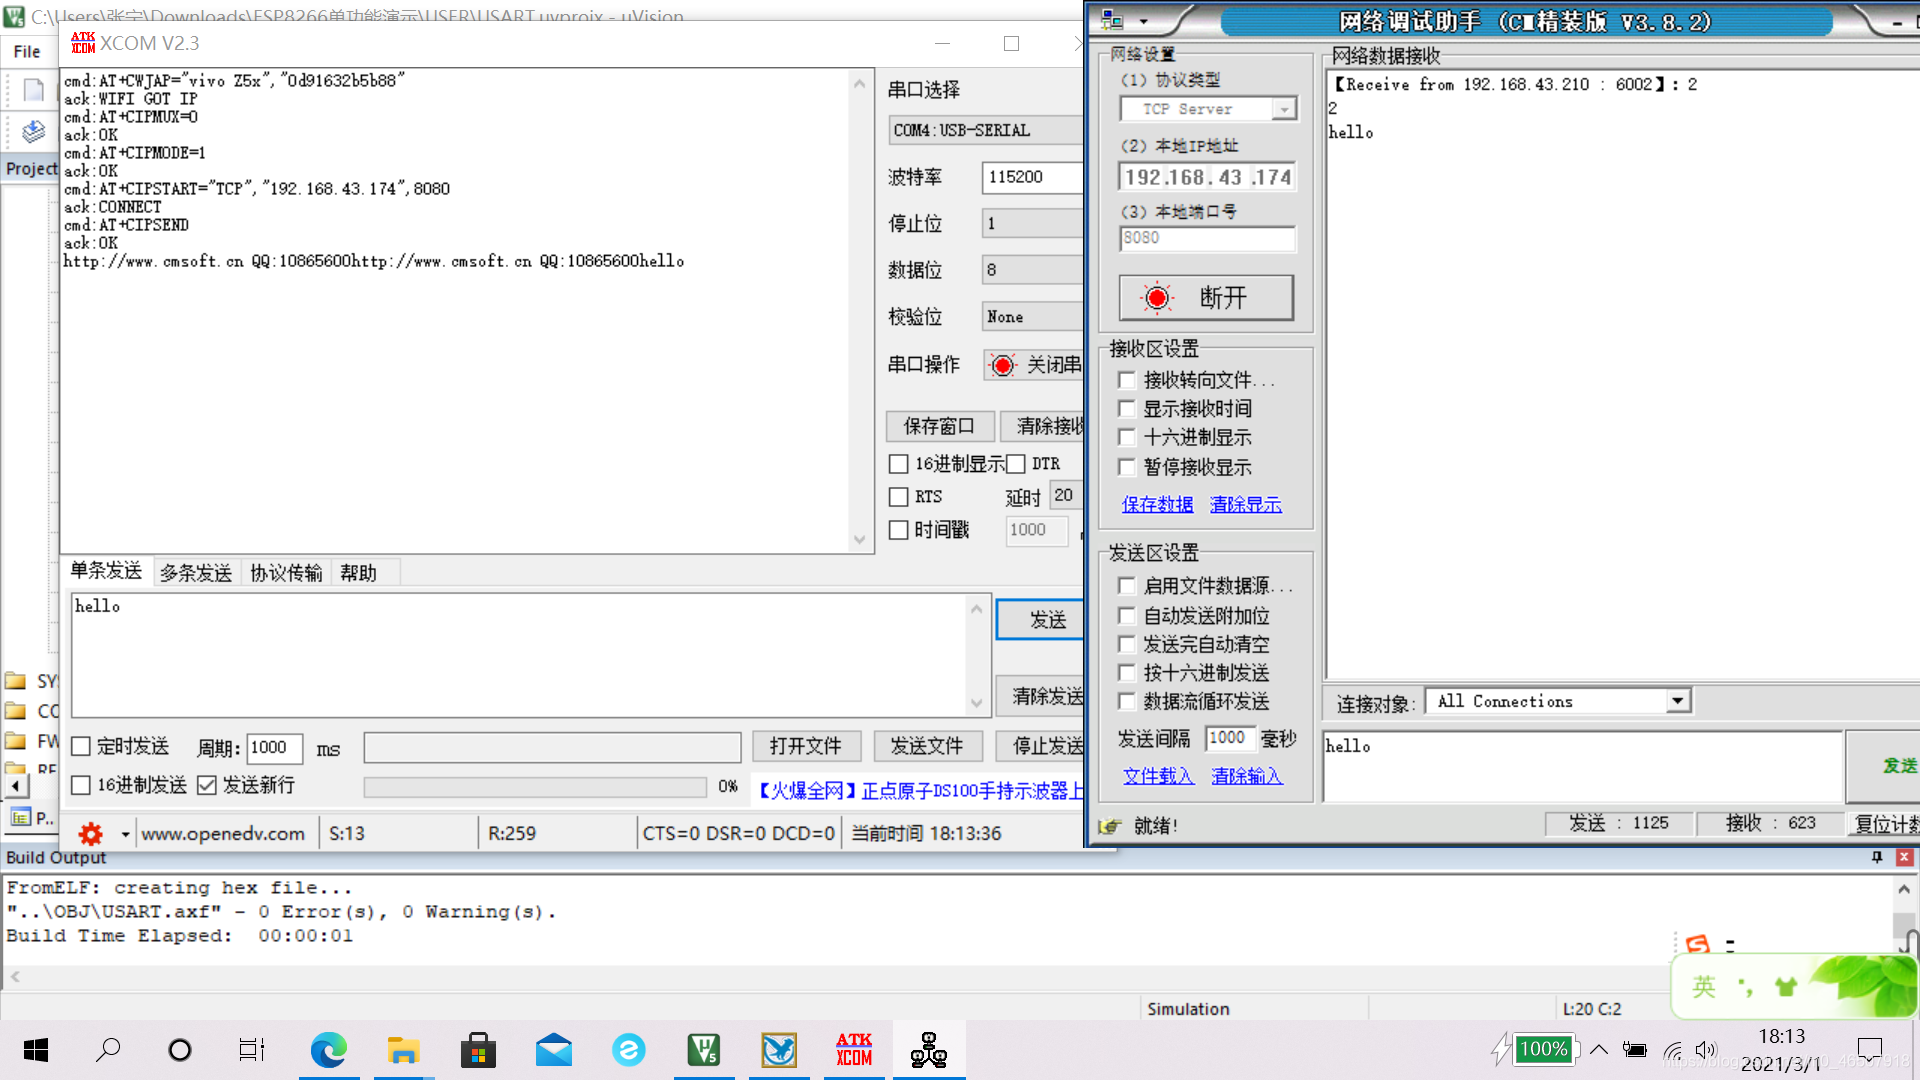Open Windows Start menu
This screenshot has width=1920, height=1080.
pos(36,1050)
